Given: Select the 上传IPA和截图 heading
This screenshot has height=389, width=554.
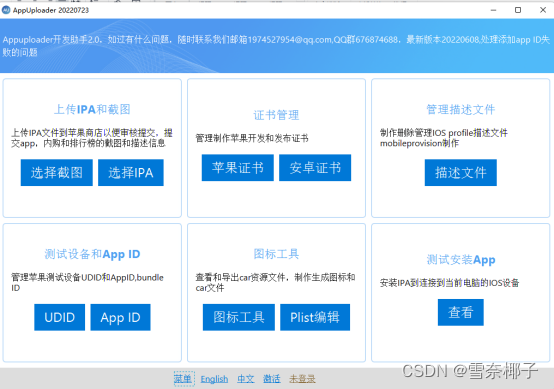Looking at the screenshot, I should click(92, 109).
